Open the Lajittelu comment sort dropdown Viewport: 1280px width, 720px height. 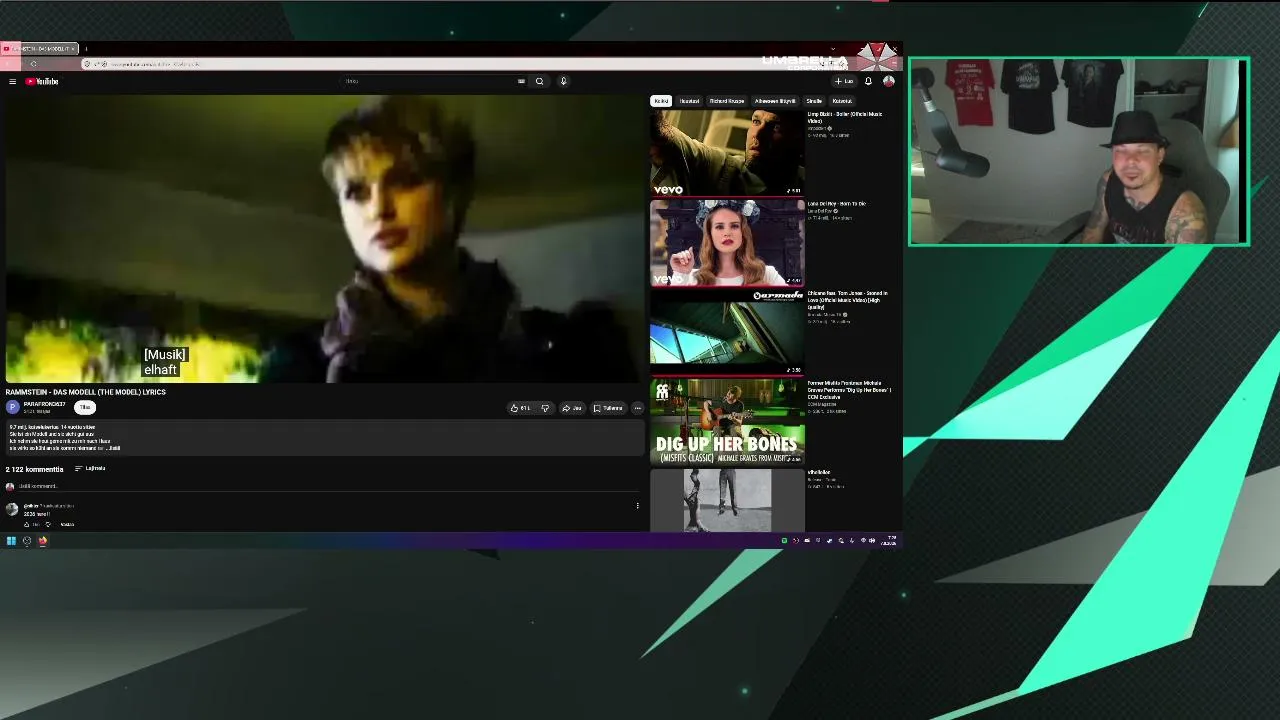[90, 468]
